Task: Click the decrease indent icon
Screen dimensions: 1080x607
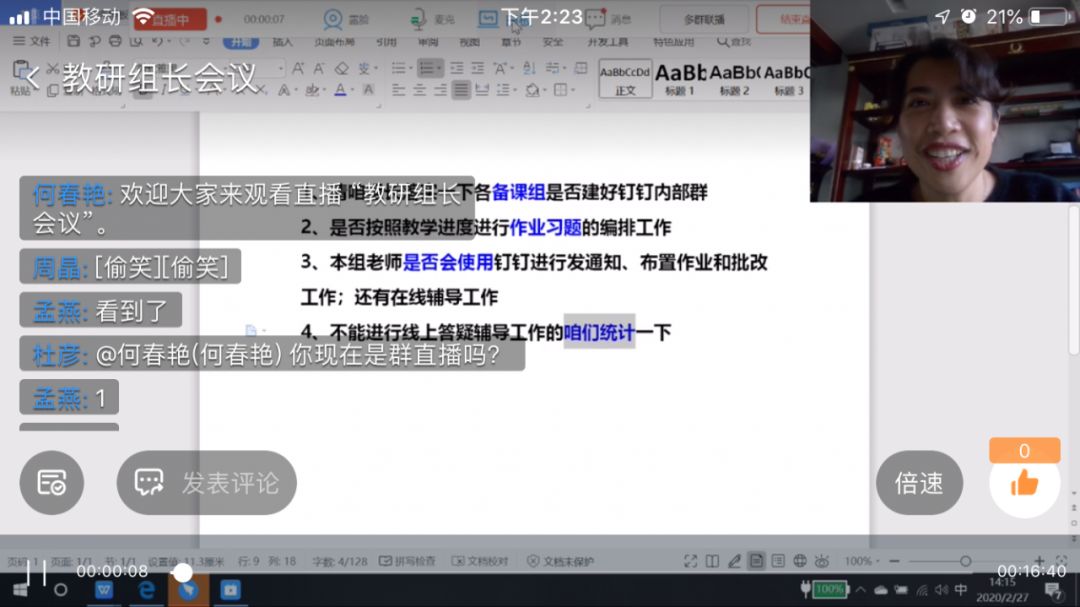Action: coord(457,68)
